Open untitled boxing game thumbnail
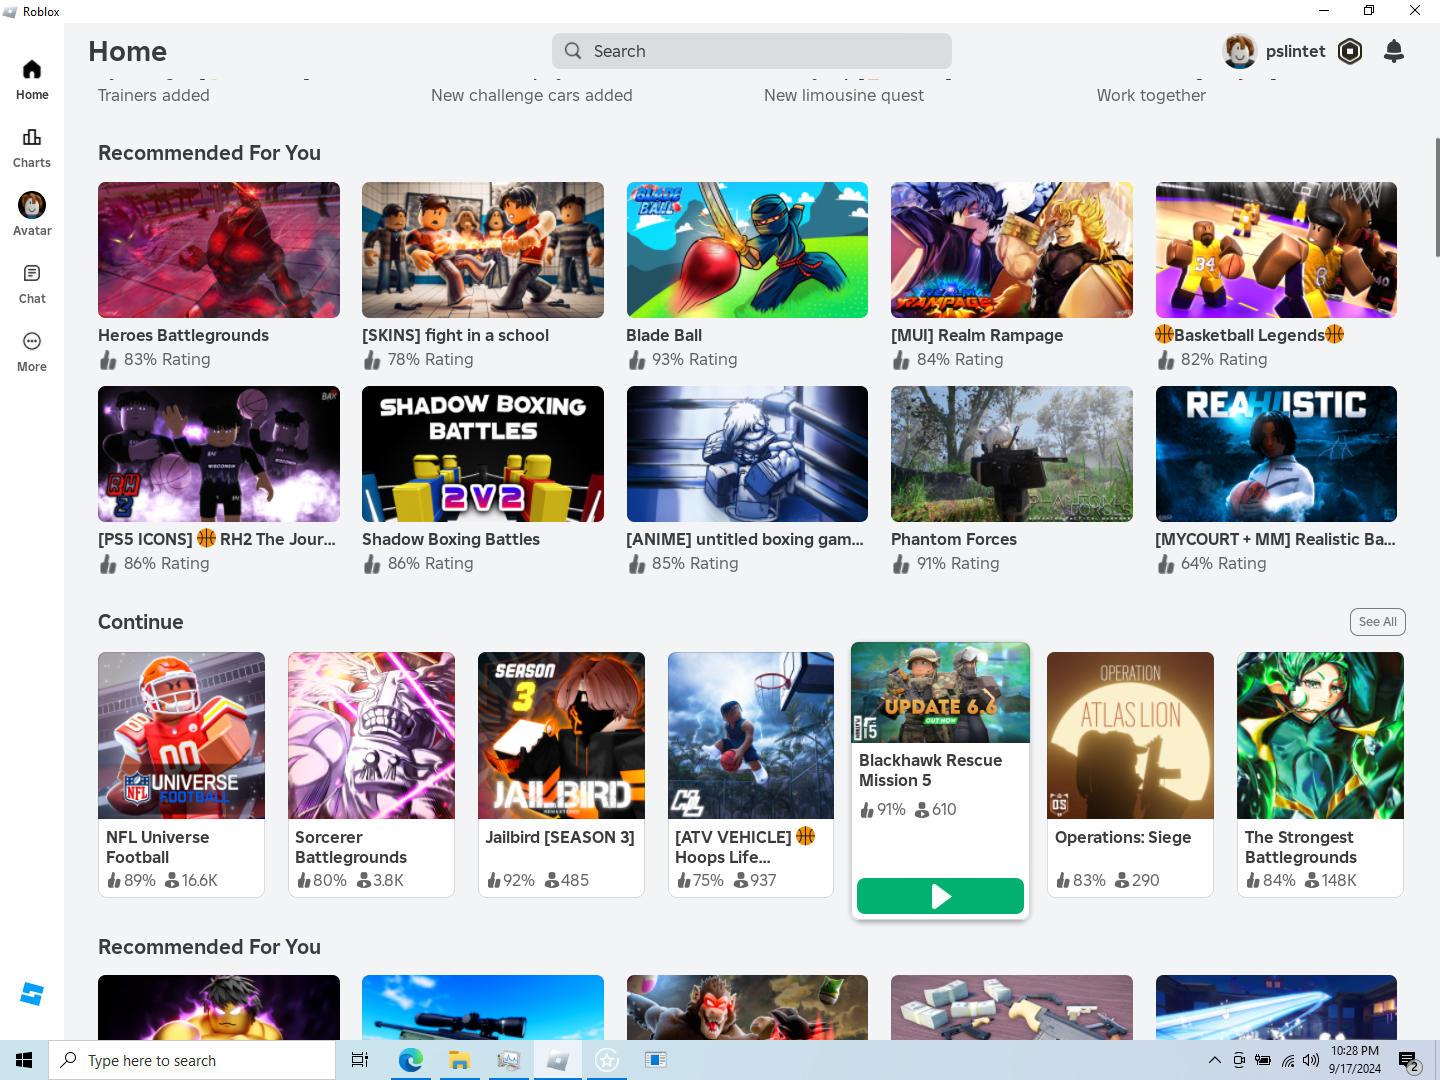Screen dimensions: 1440x1080 [747, 454]
